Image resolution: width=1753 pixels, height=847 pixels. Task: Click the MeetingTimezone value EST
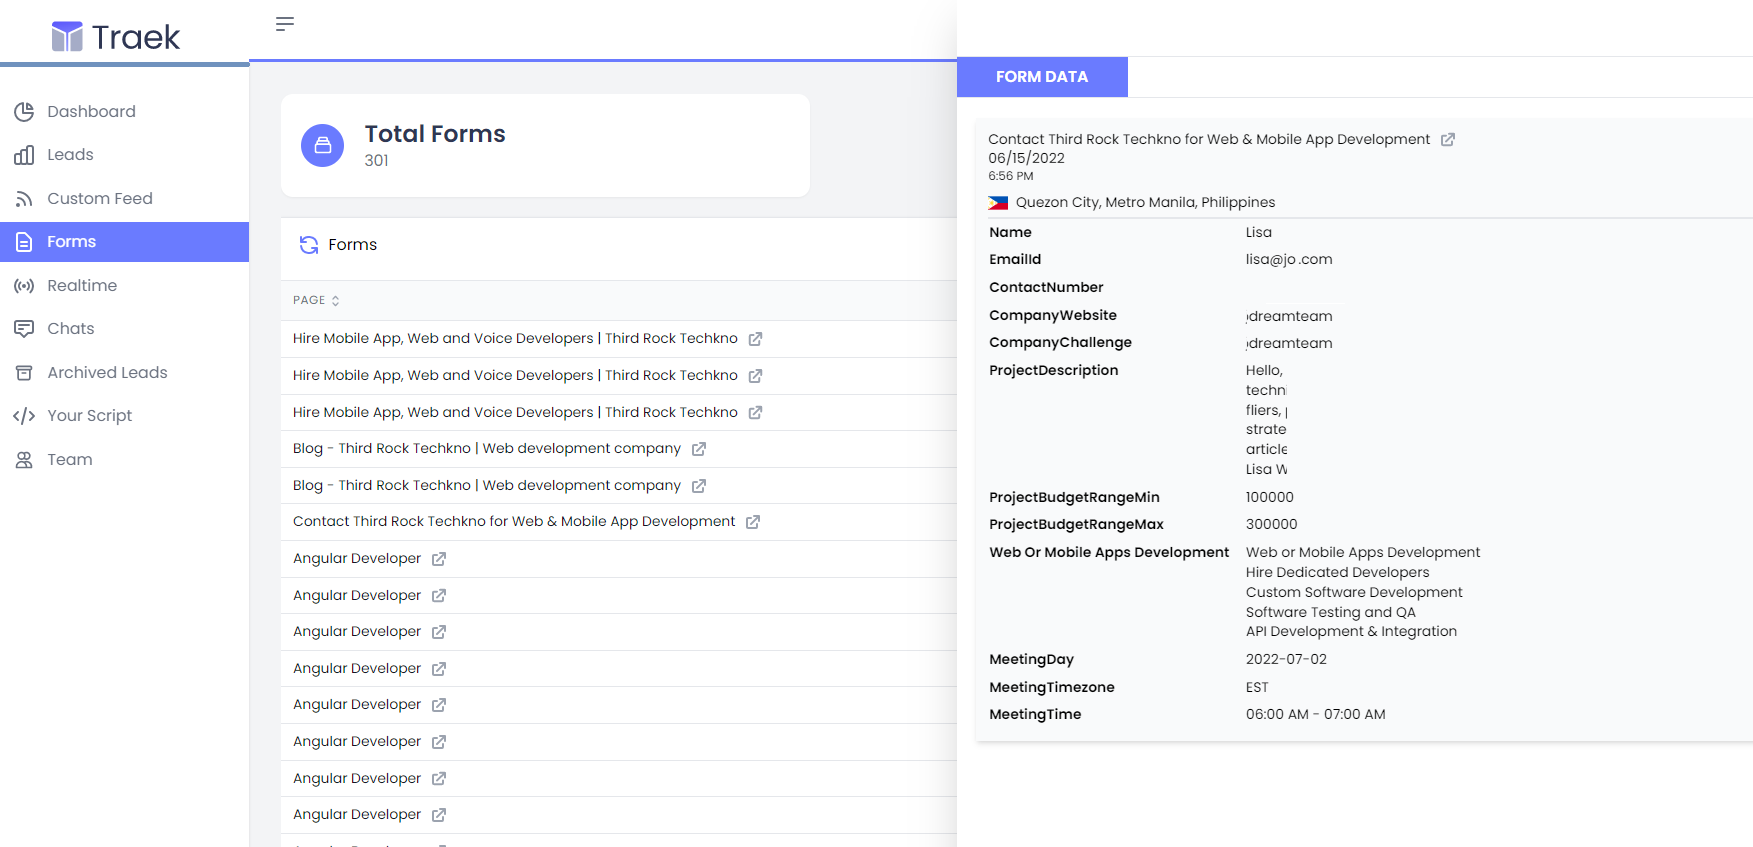pos(1257,688)
